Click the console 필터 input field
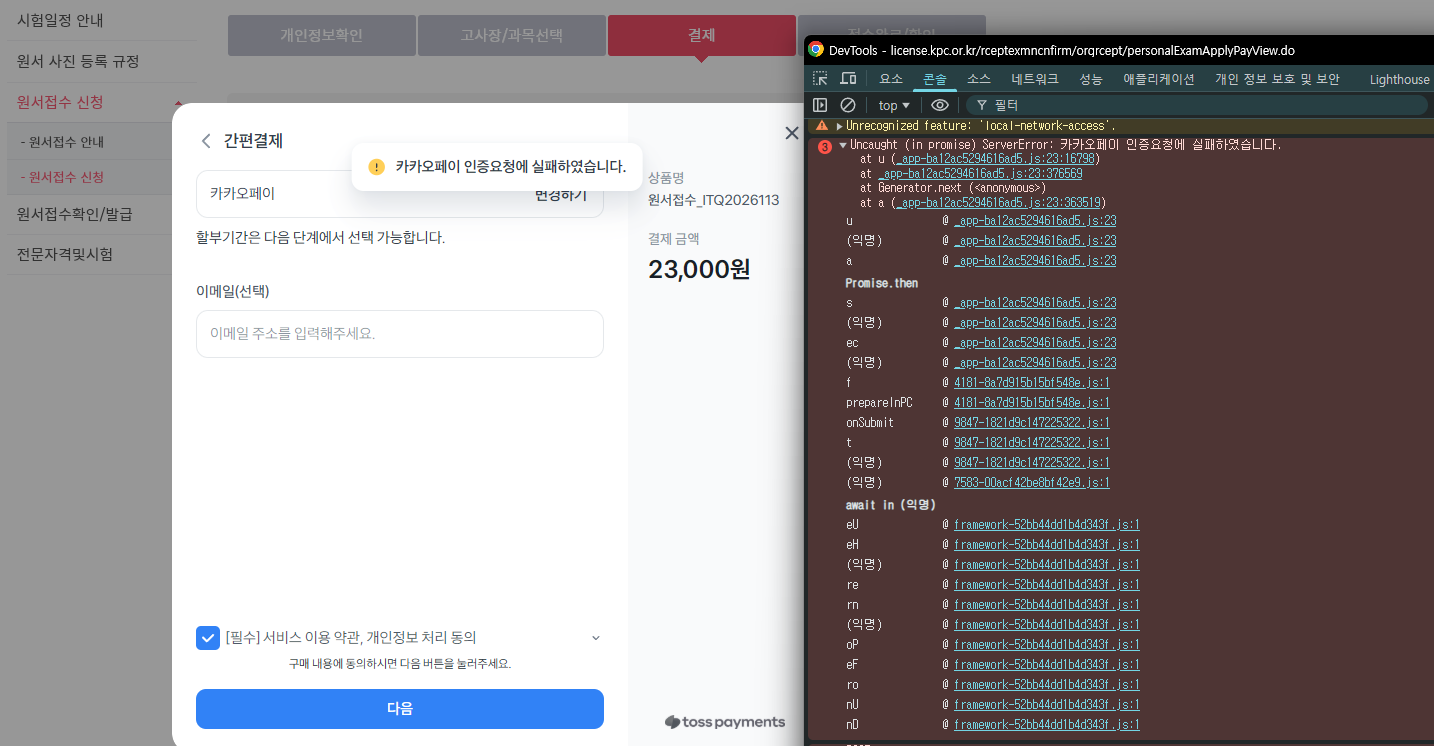The image size is (1434, 746). (1196, 105)
